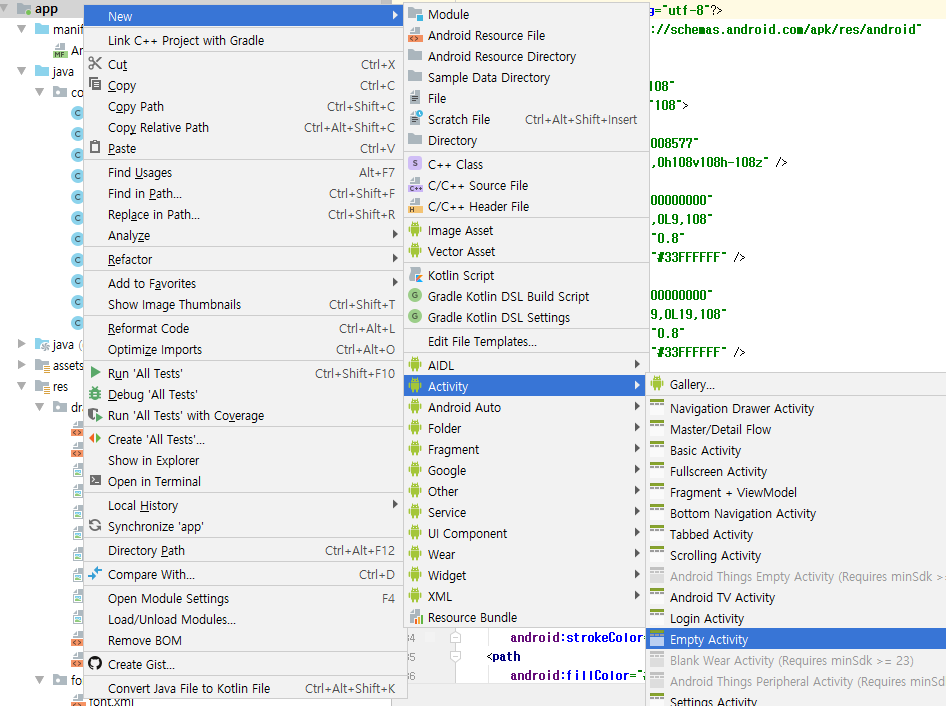The image size is (946, 706).
Task: Click the Synchronize 'app' refresh icon
Action: pos(95,526)
